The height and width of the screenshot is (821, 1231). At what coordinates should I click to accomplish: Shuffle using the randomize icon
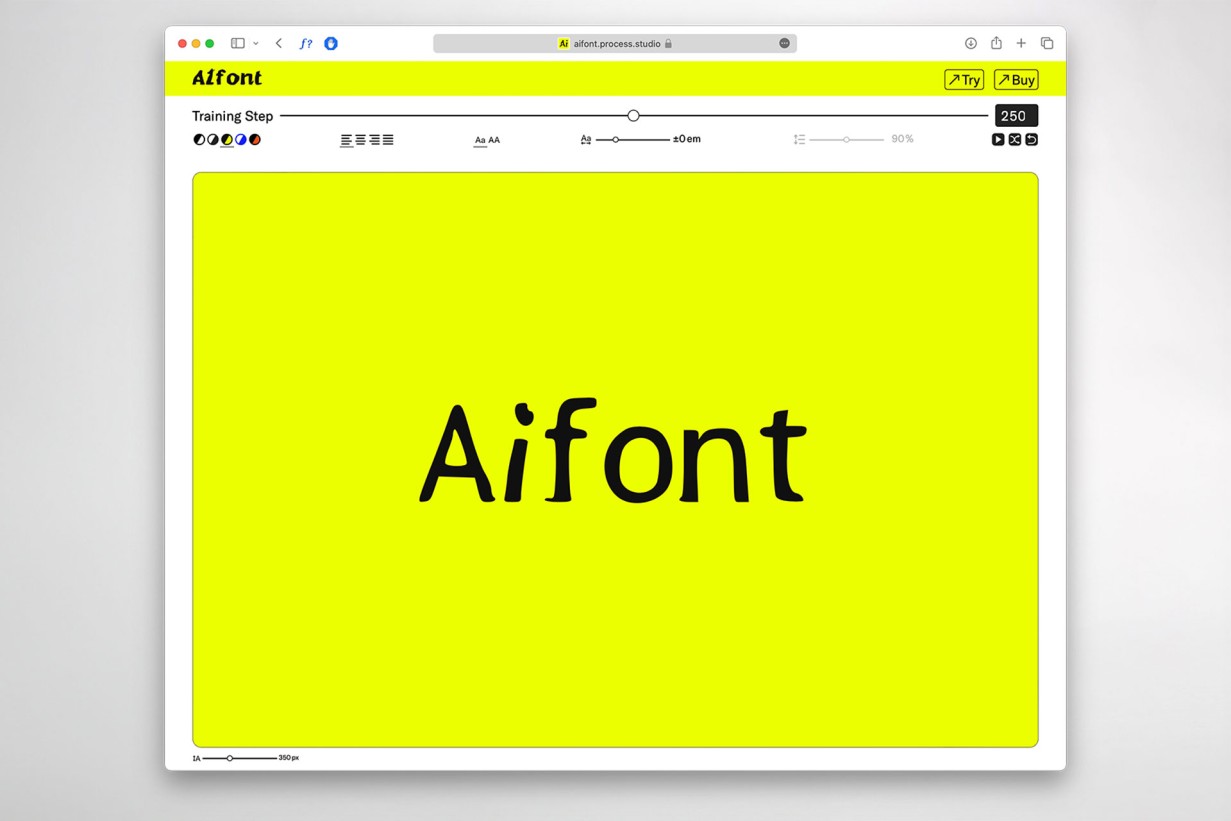(x=1015, y=139)
